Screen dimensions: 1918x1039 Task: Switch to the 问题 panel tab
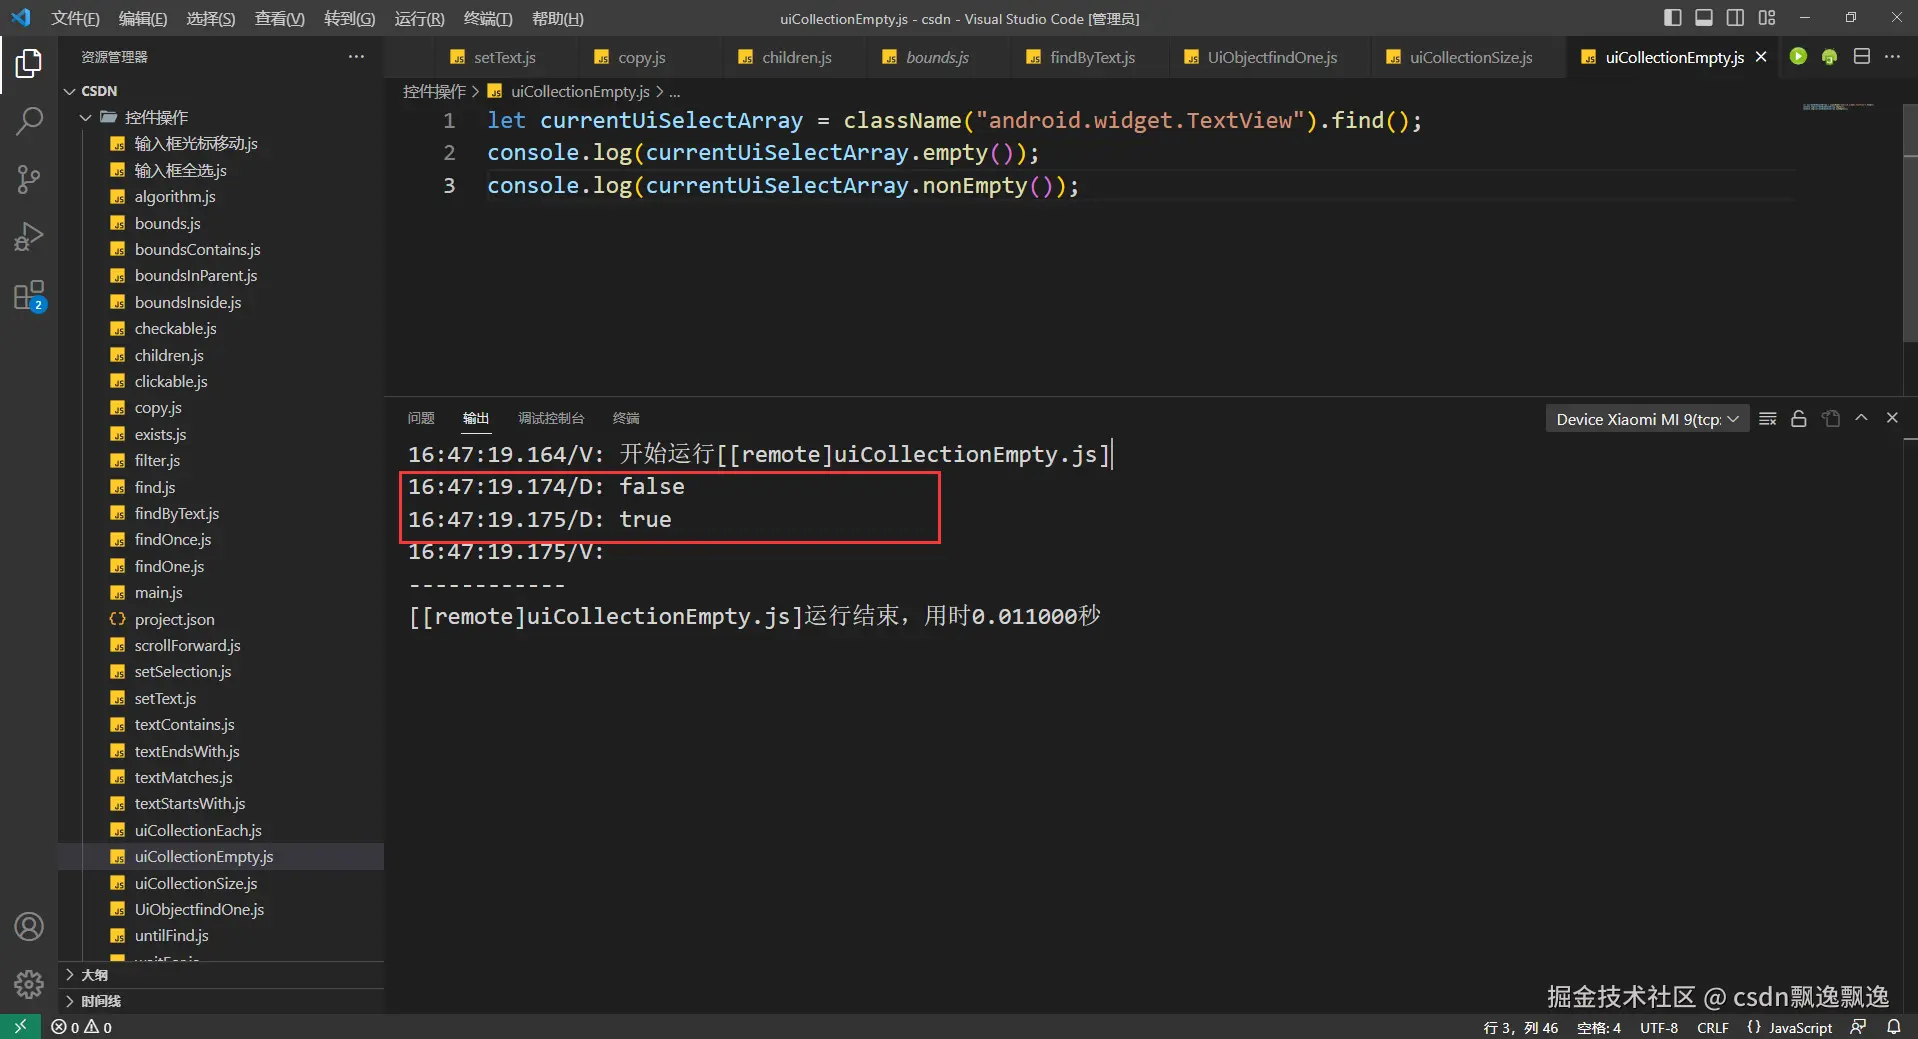(421, 418)
